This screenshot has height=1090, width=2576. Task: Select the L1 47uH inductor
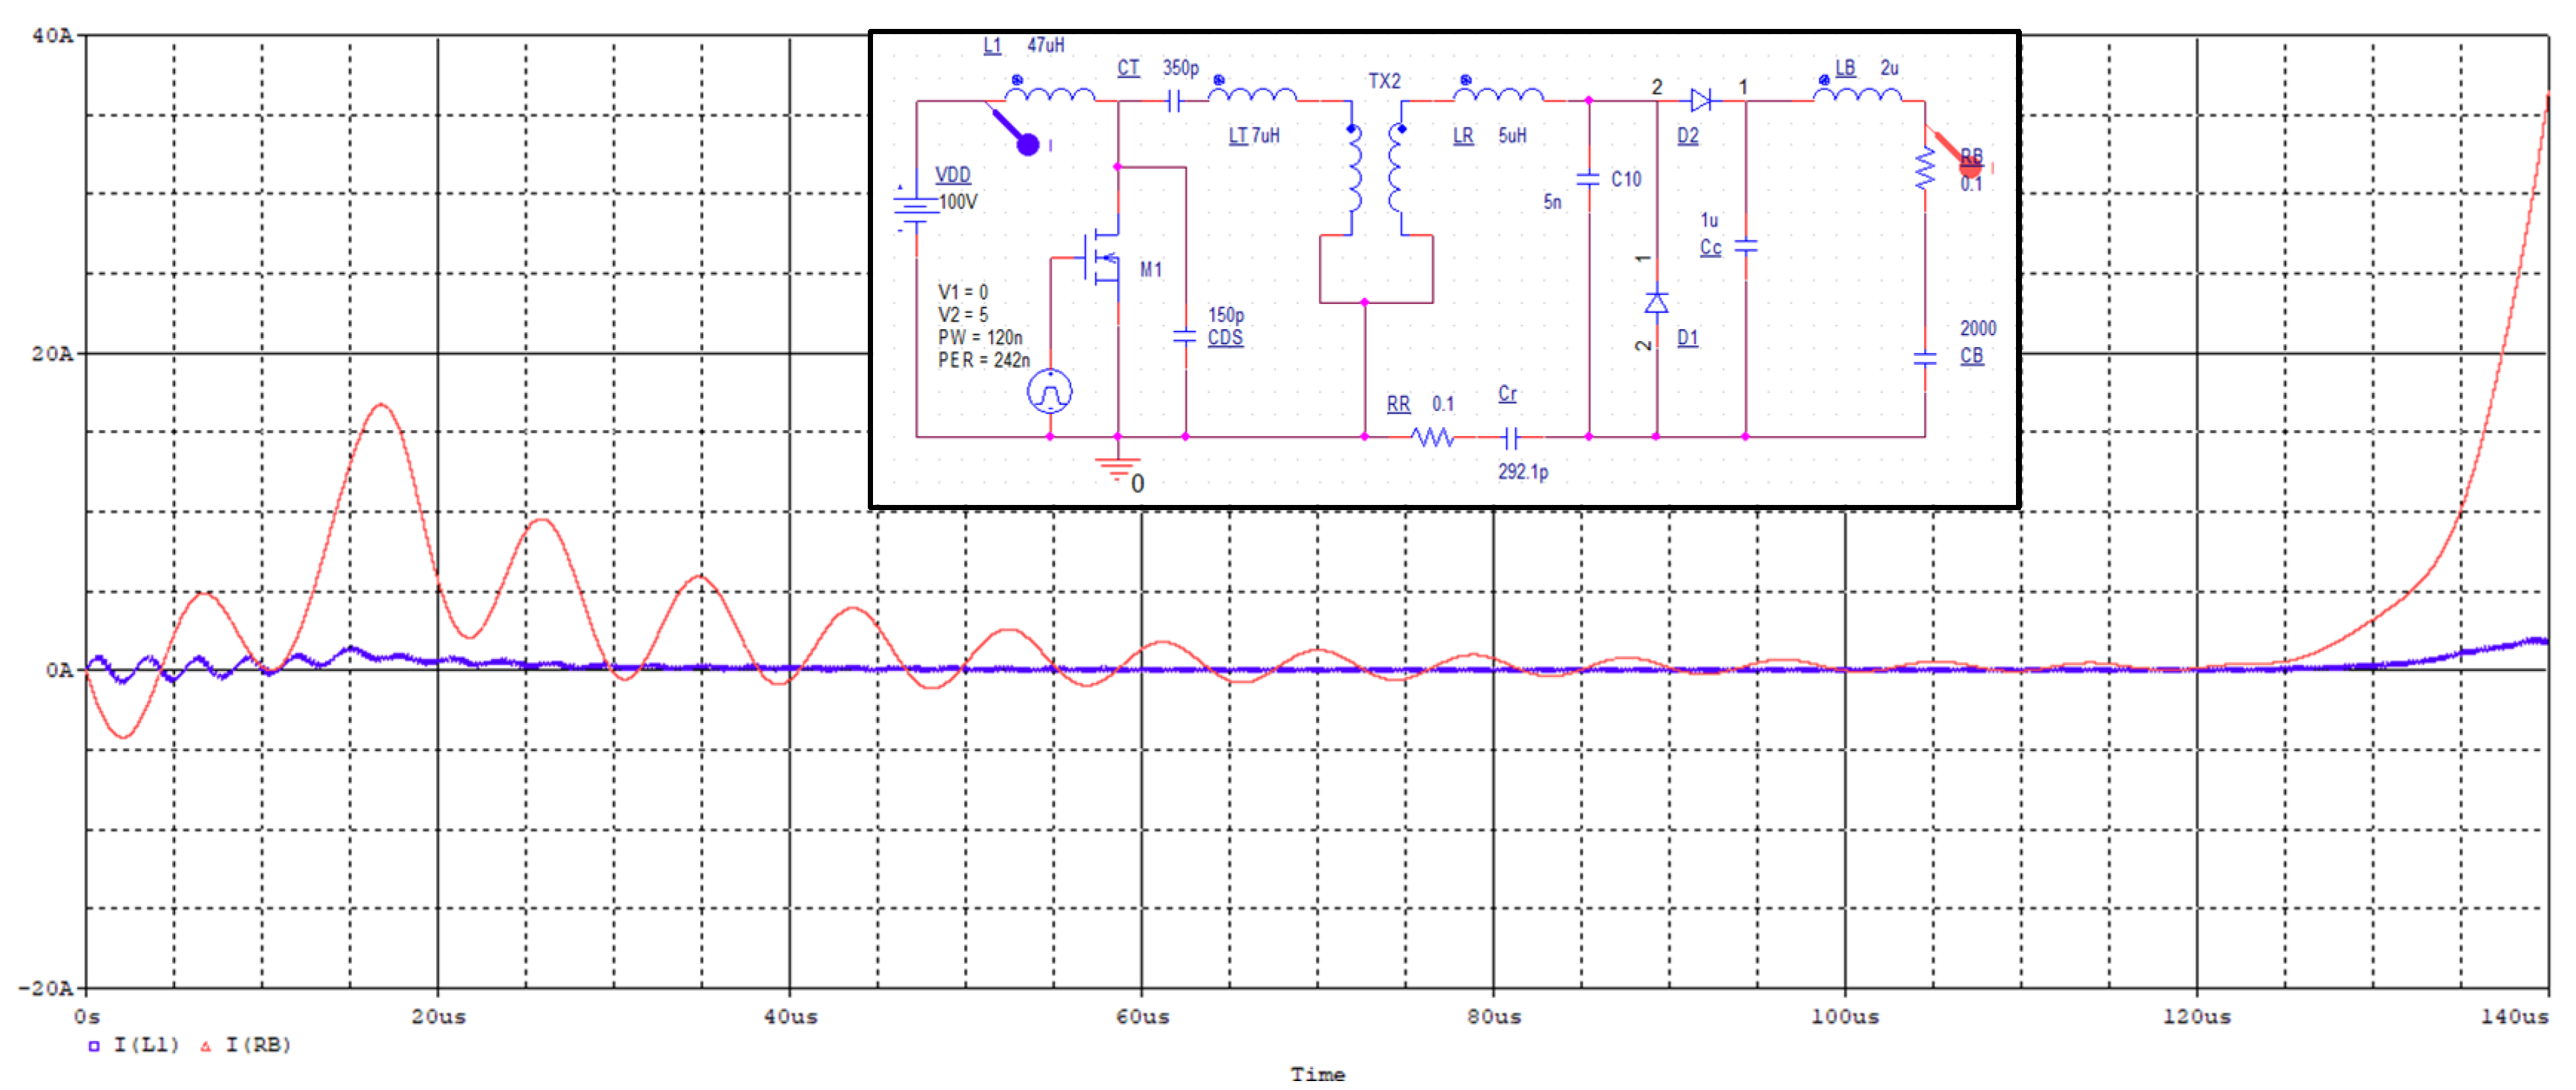(x=1049, y=96)
